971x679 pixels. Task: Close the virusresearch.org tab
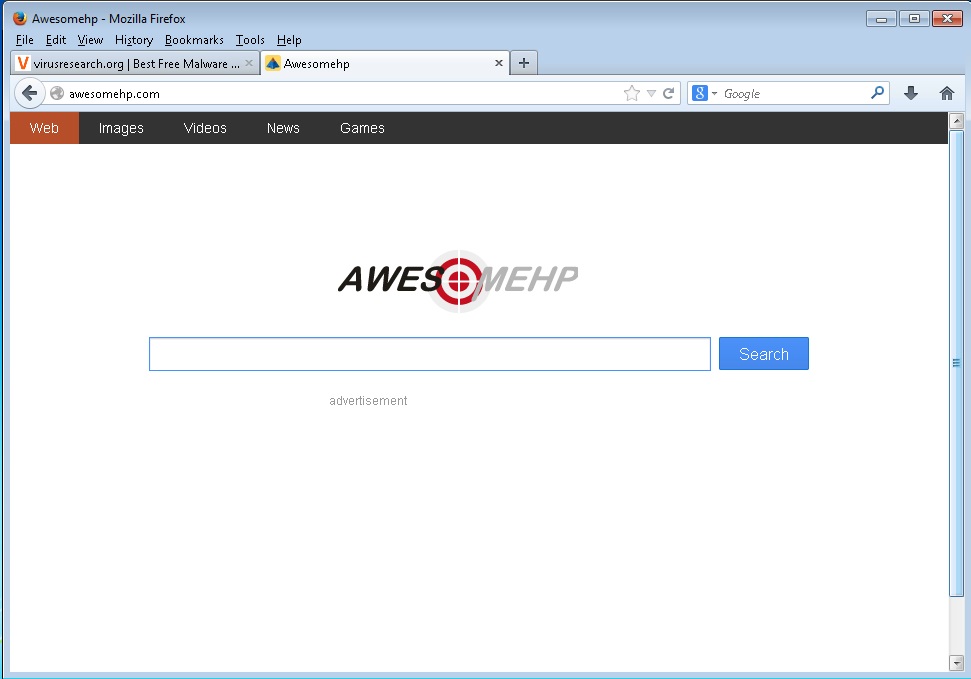point(249,63)
